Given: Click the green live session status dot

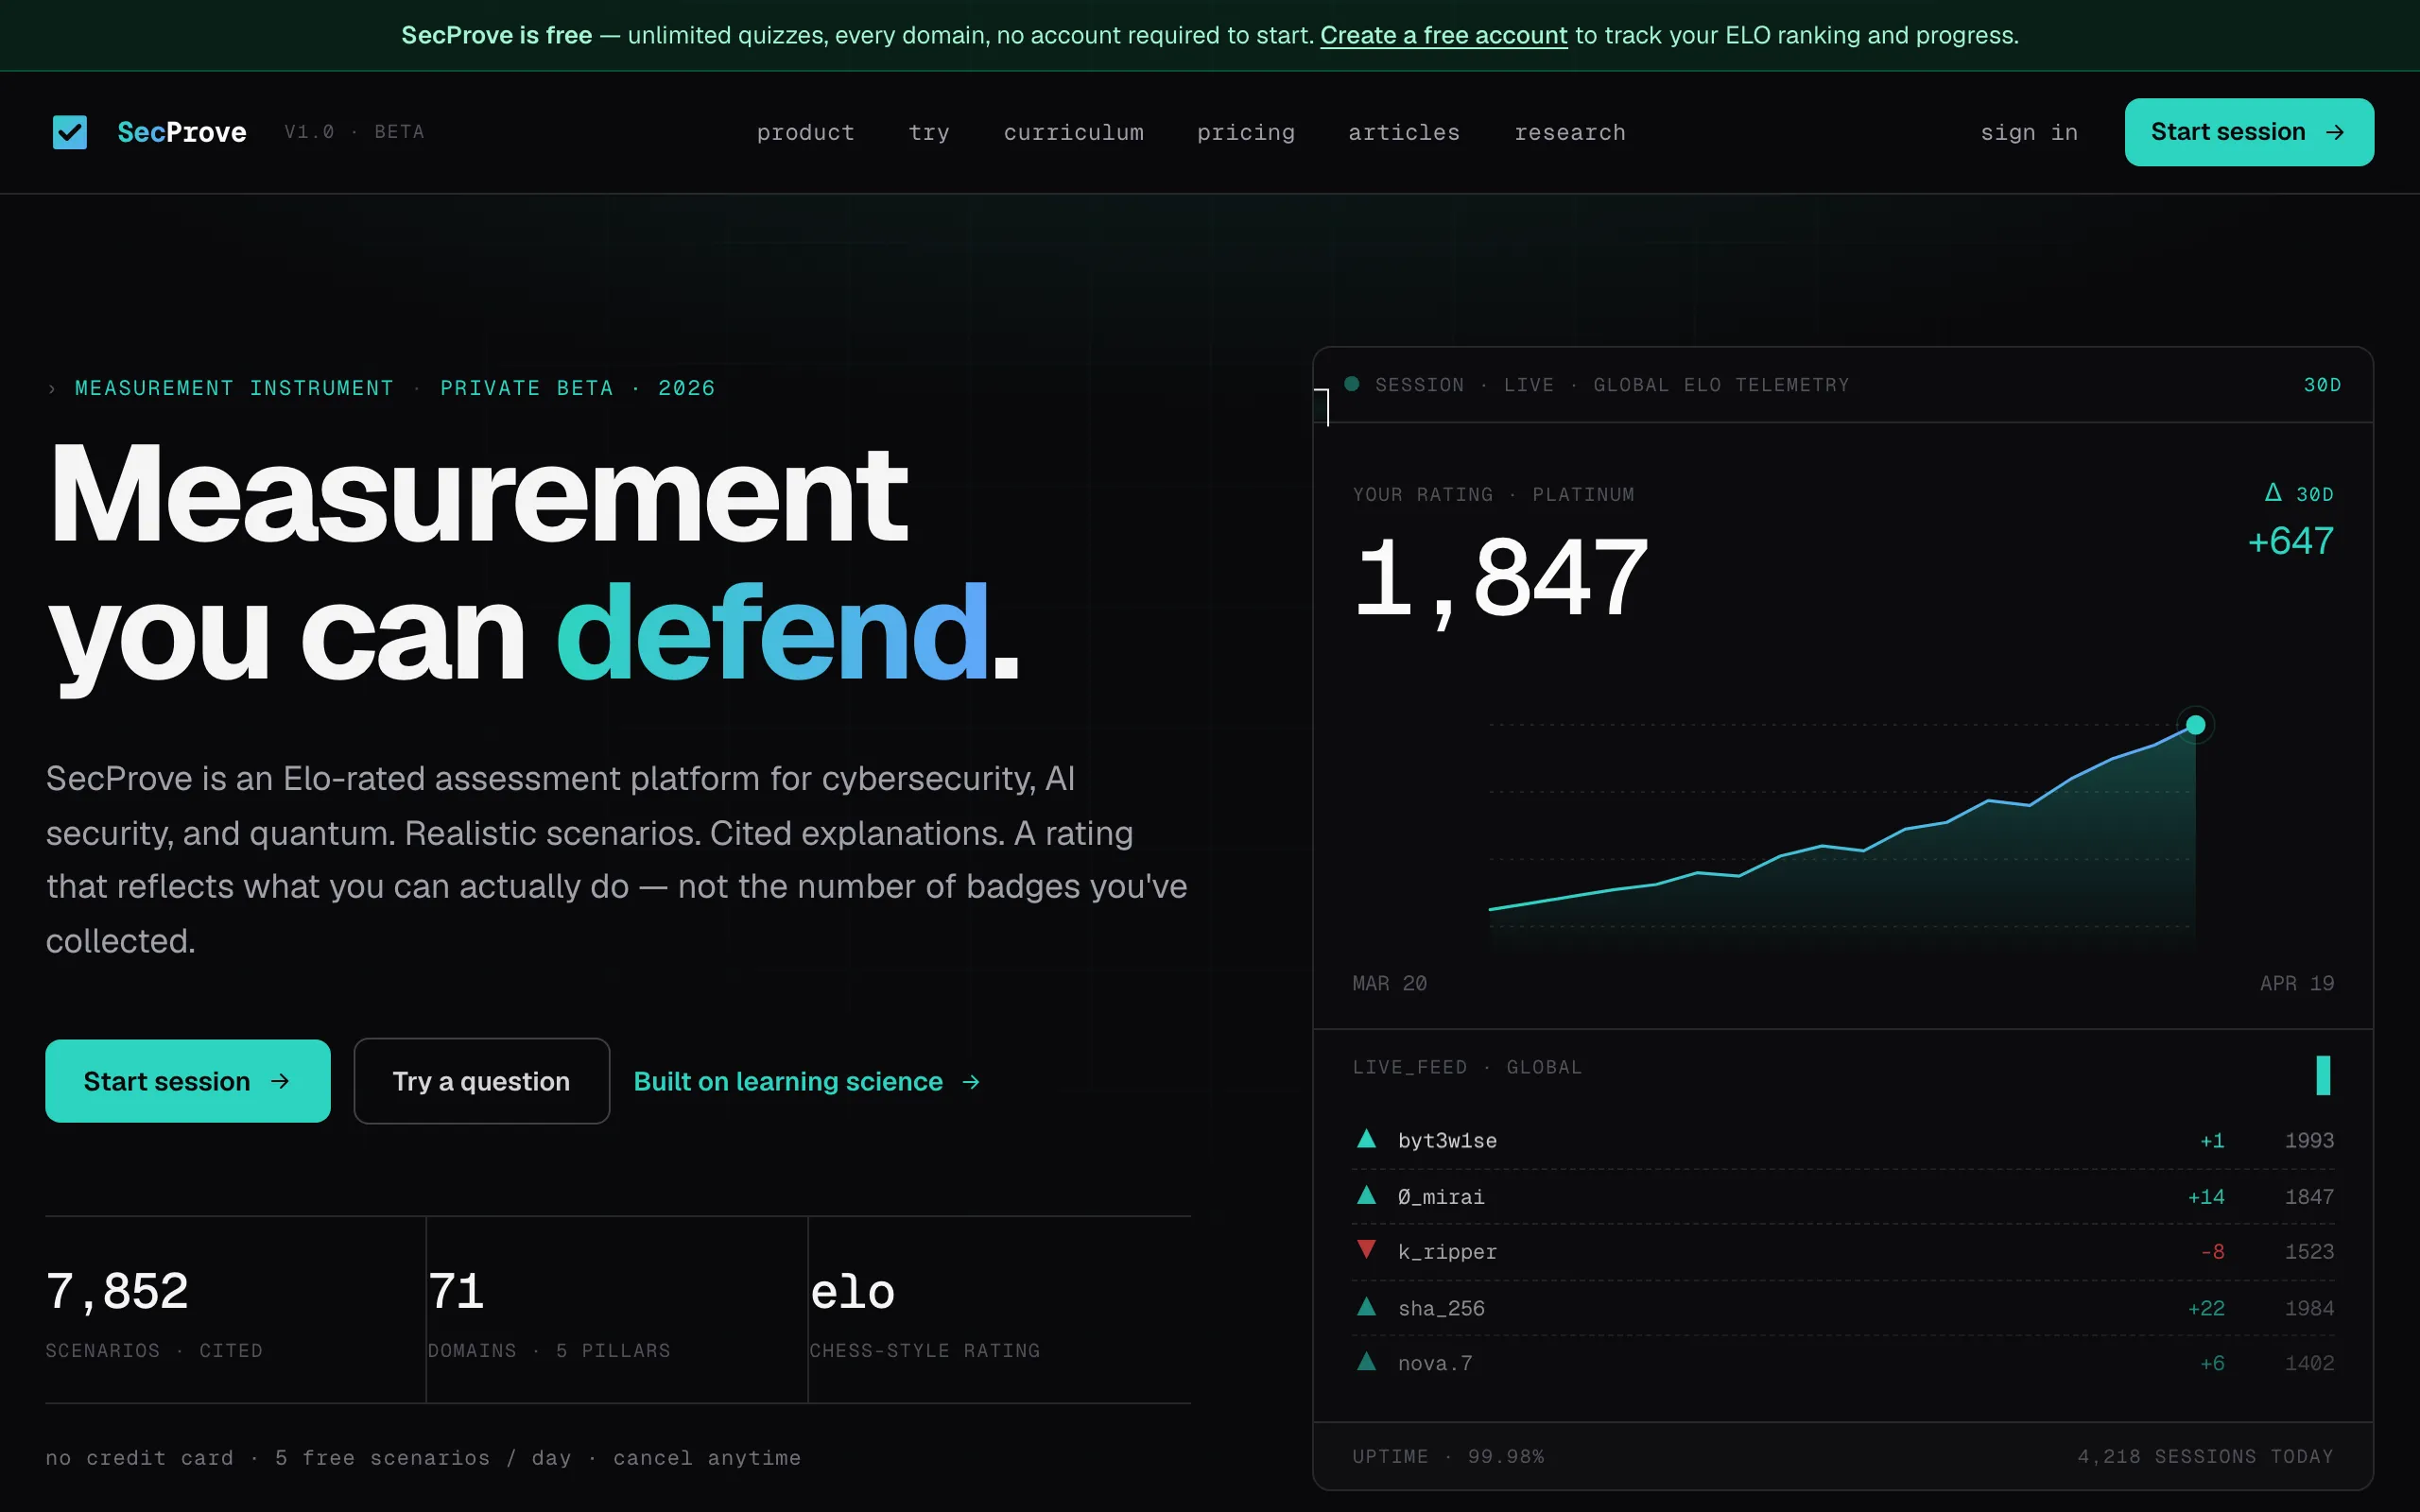Looking at the screenshot, I should (1352, 384).
